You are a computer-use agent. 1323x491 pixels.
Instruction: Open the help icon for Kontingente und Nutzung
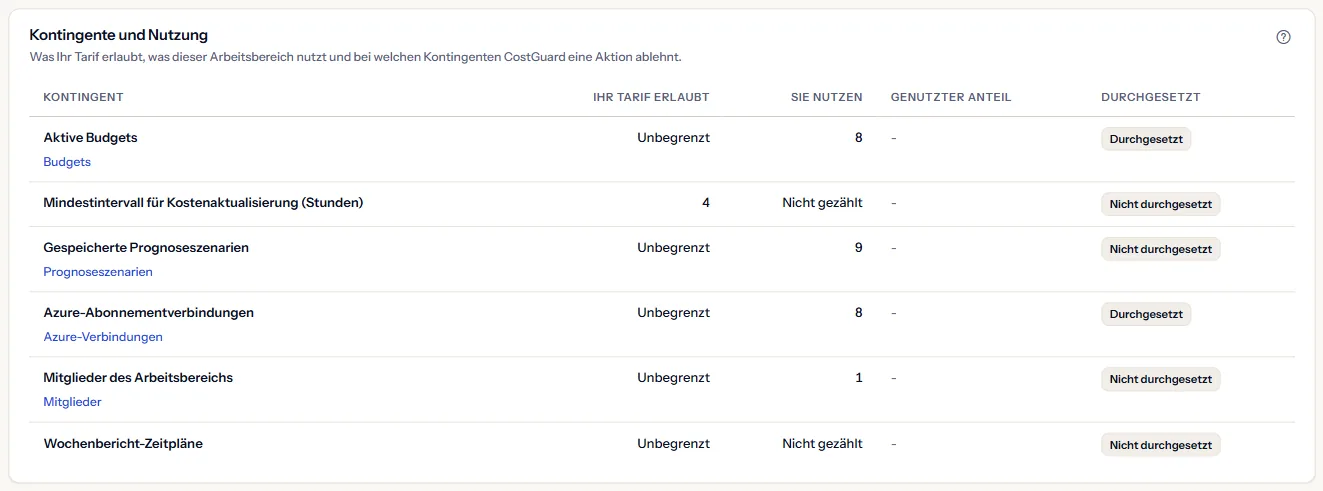tap(1284, 37)
